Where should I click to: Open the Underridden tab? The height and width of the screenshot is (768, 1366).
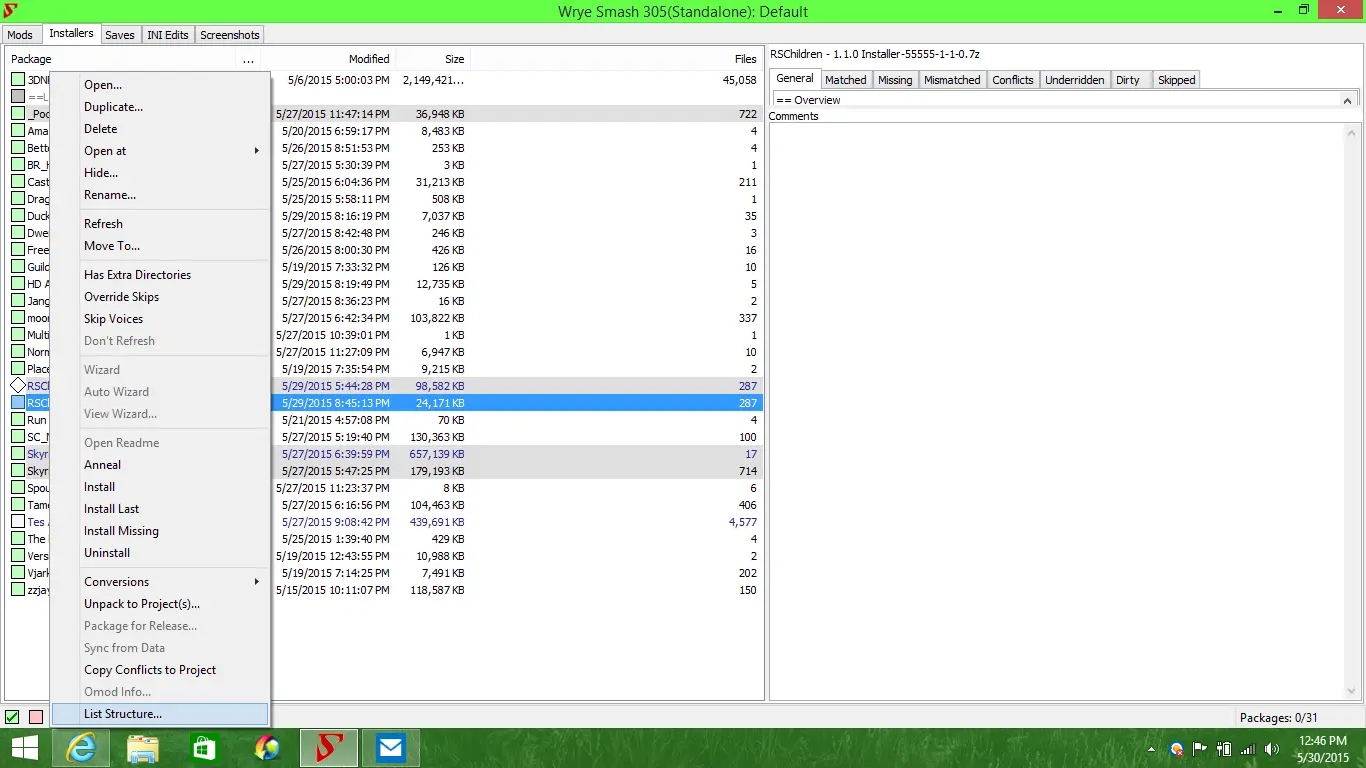(x=1075, y=80)
